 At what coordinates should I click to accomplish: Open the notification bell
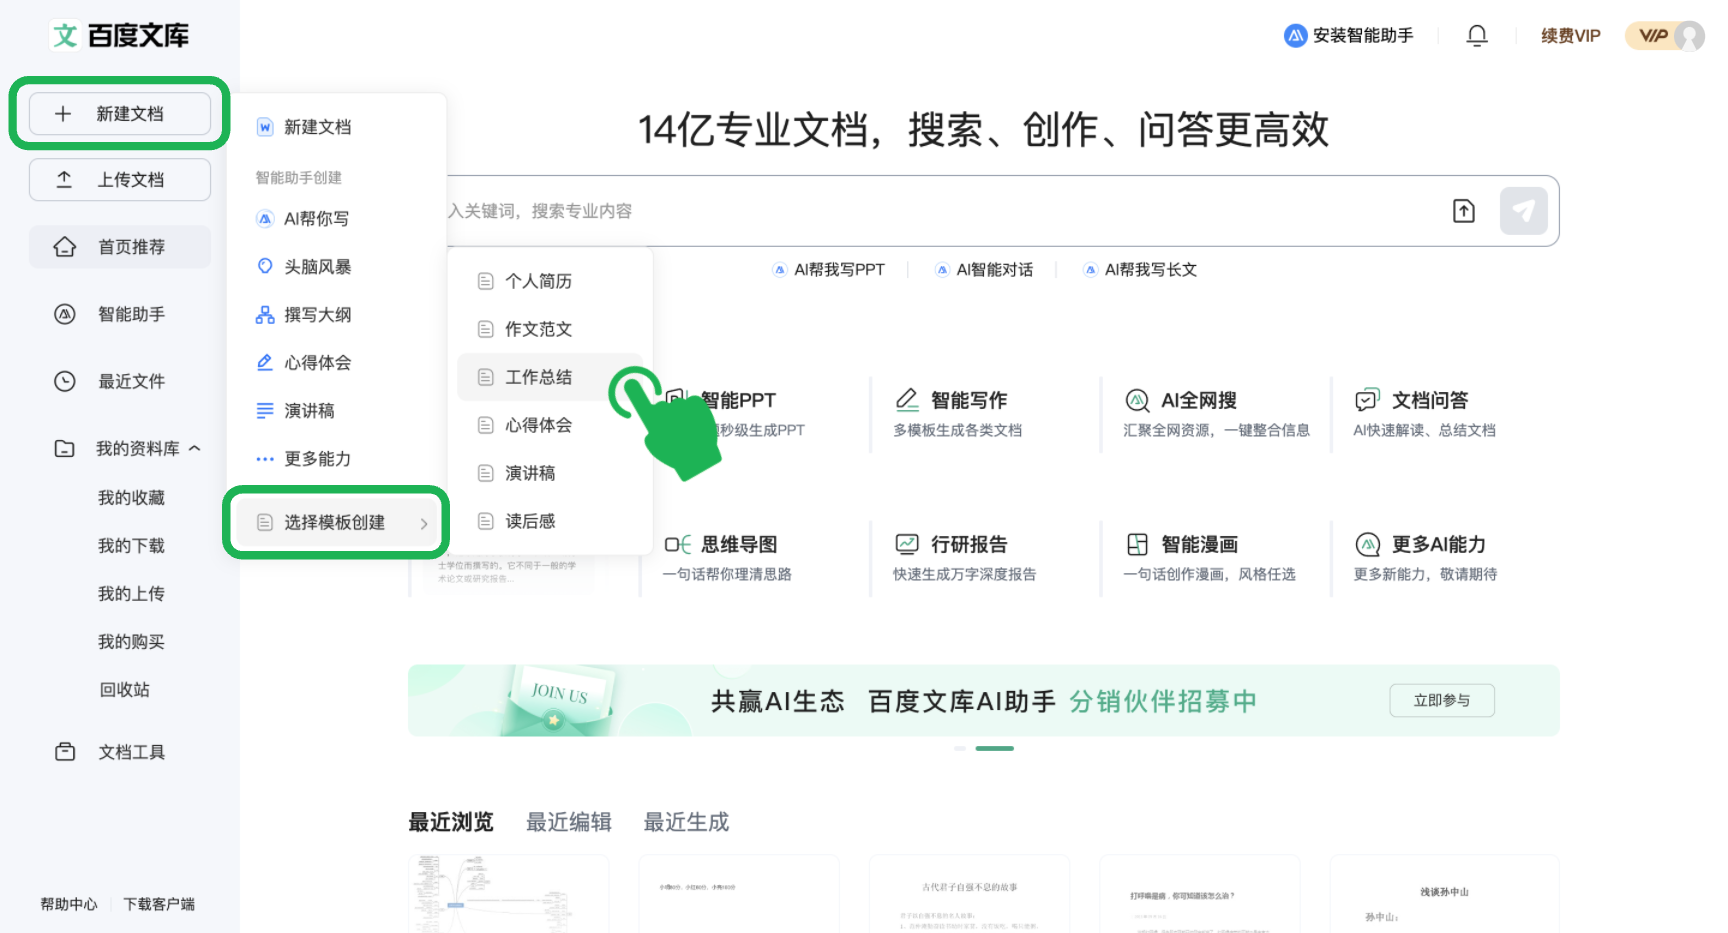1477,36
